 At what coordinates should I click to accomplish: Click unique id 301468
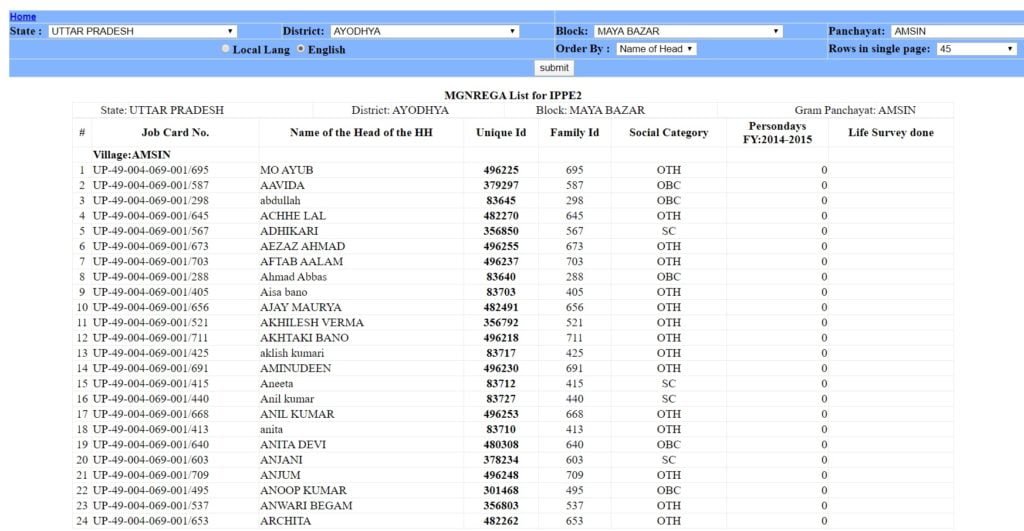tap(501, 491)
